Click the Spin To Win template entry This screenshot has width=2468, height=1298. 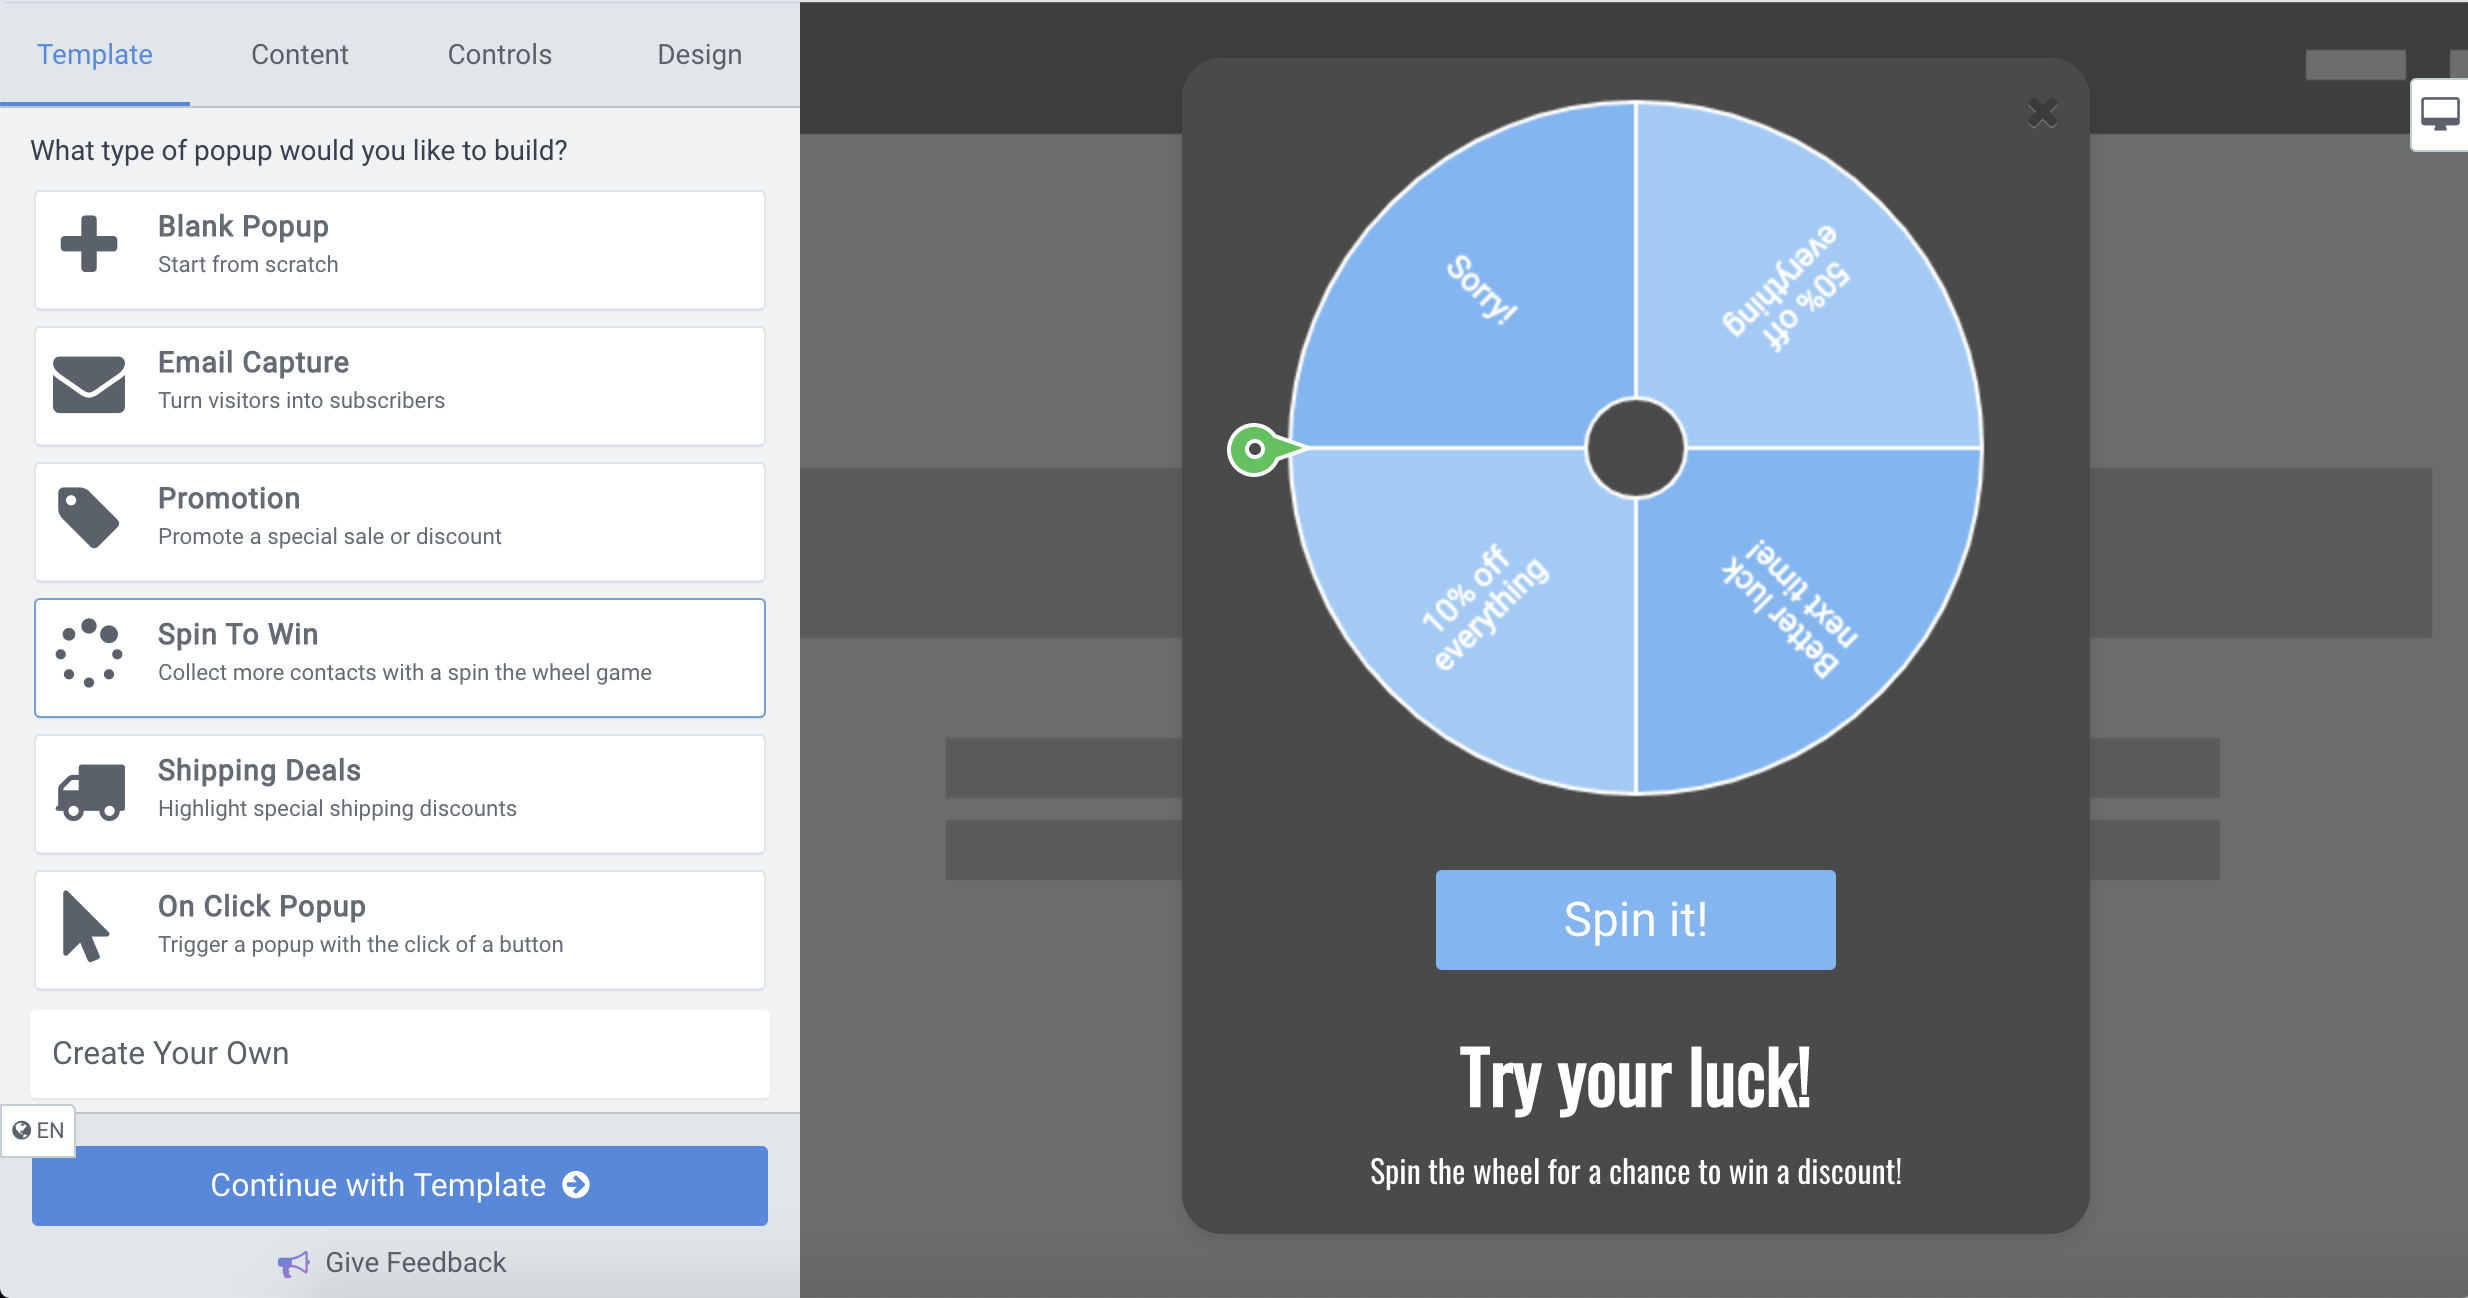(400, 653)
